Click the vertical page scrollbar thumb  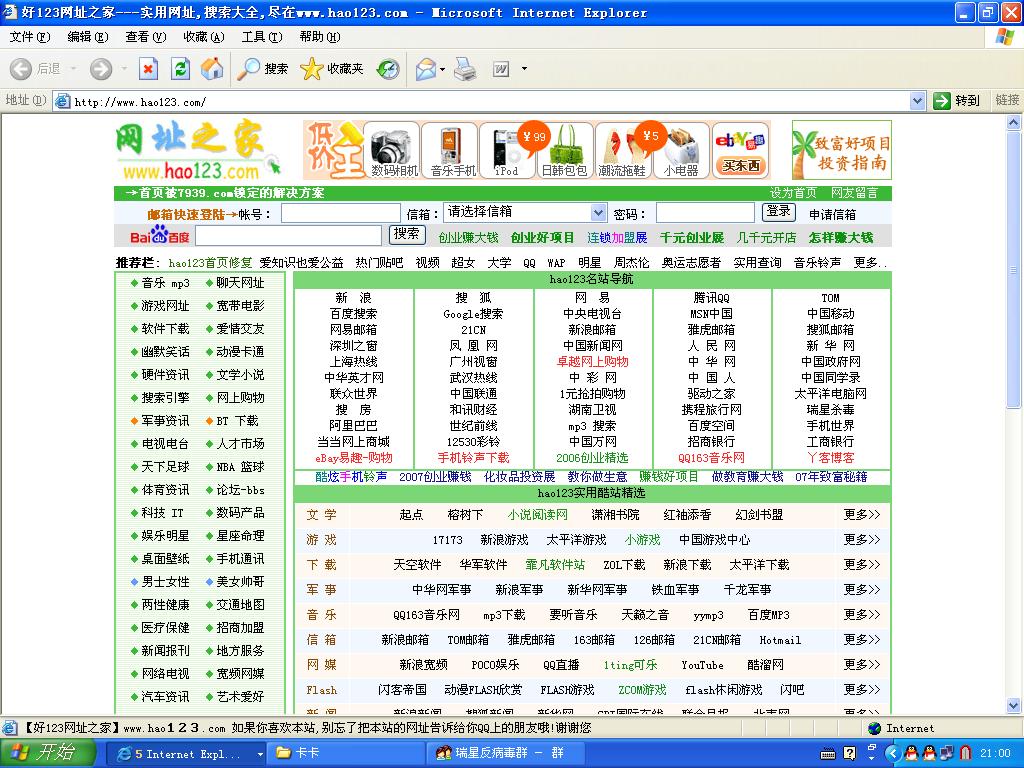pos(1015,270)
